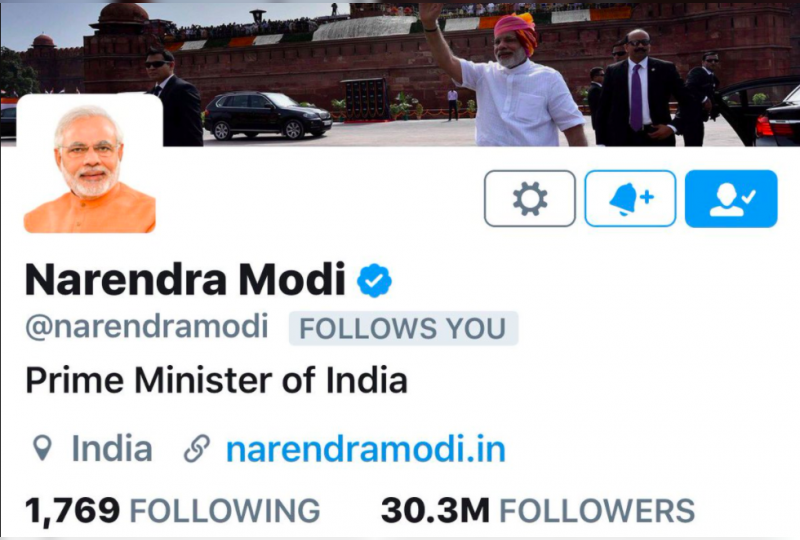800x540 pixels.
Task: Select the Prime Minister of India bio
Action: click(216, 381)
